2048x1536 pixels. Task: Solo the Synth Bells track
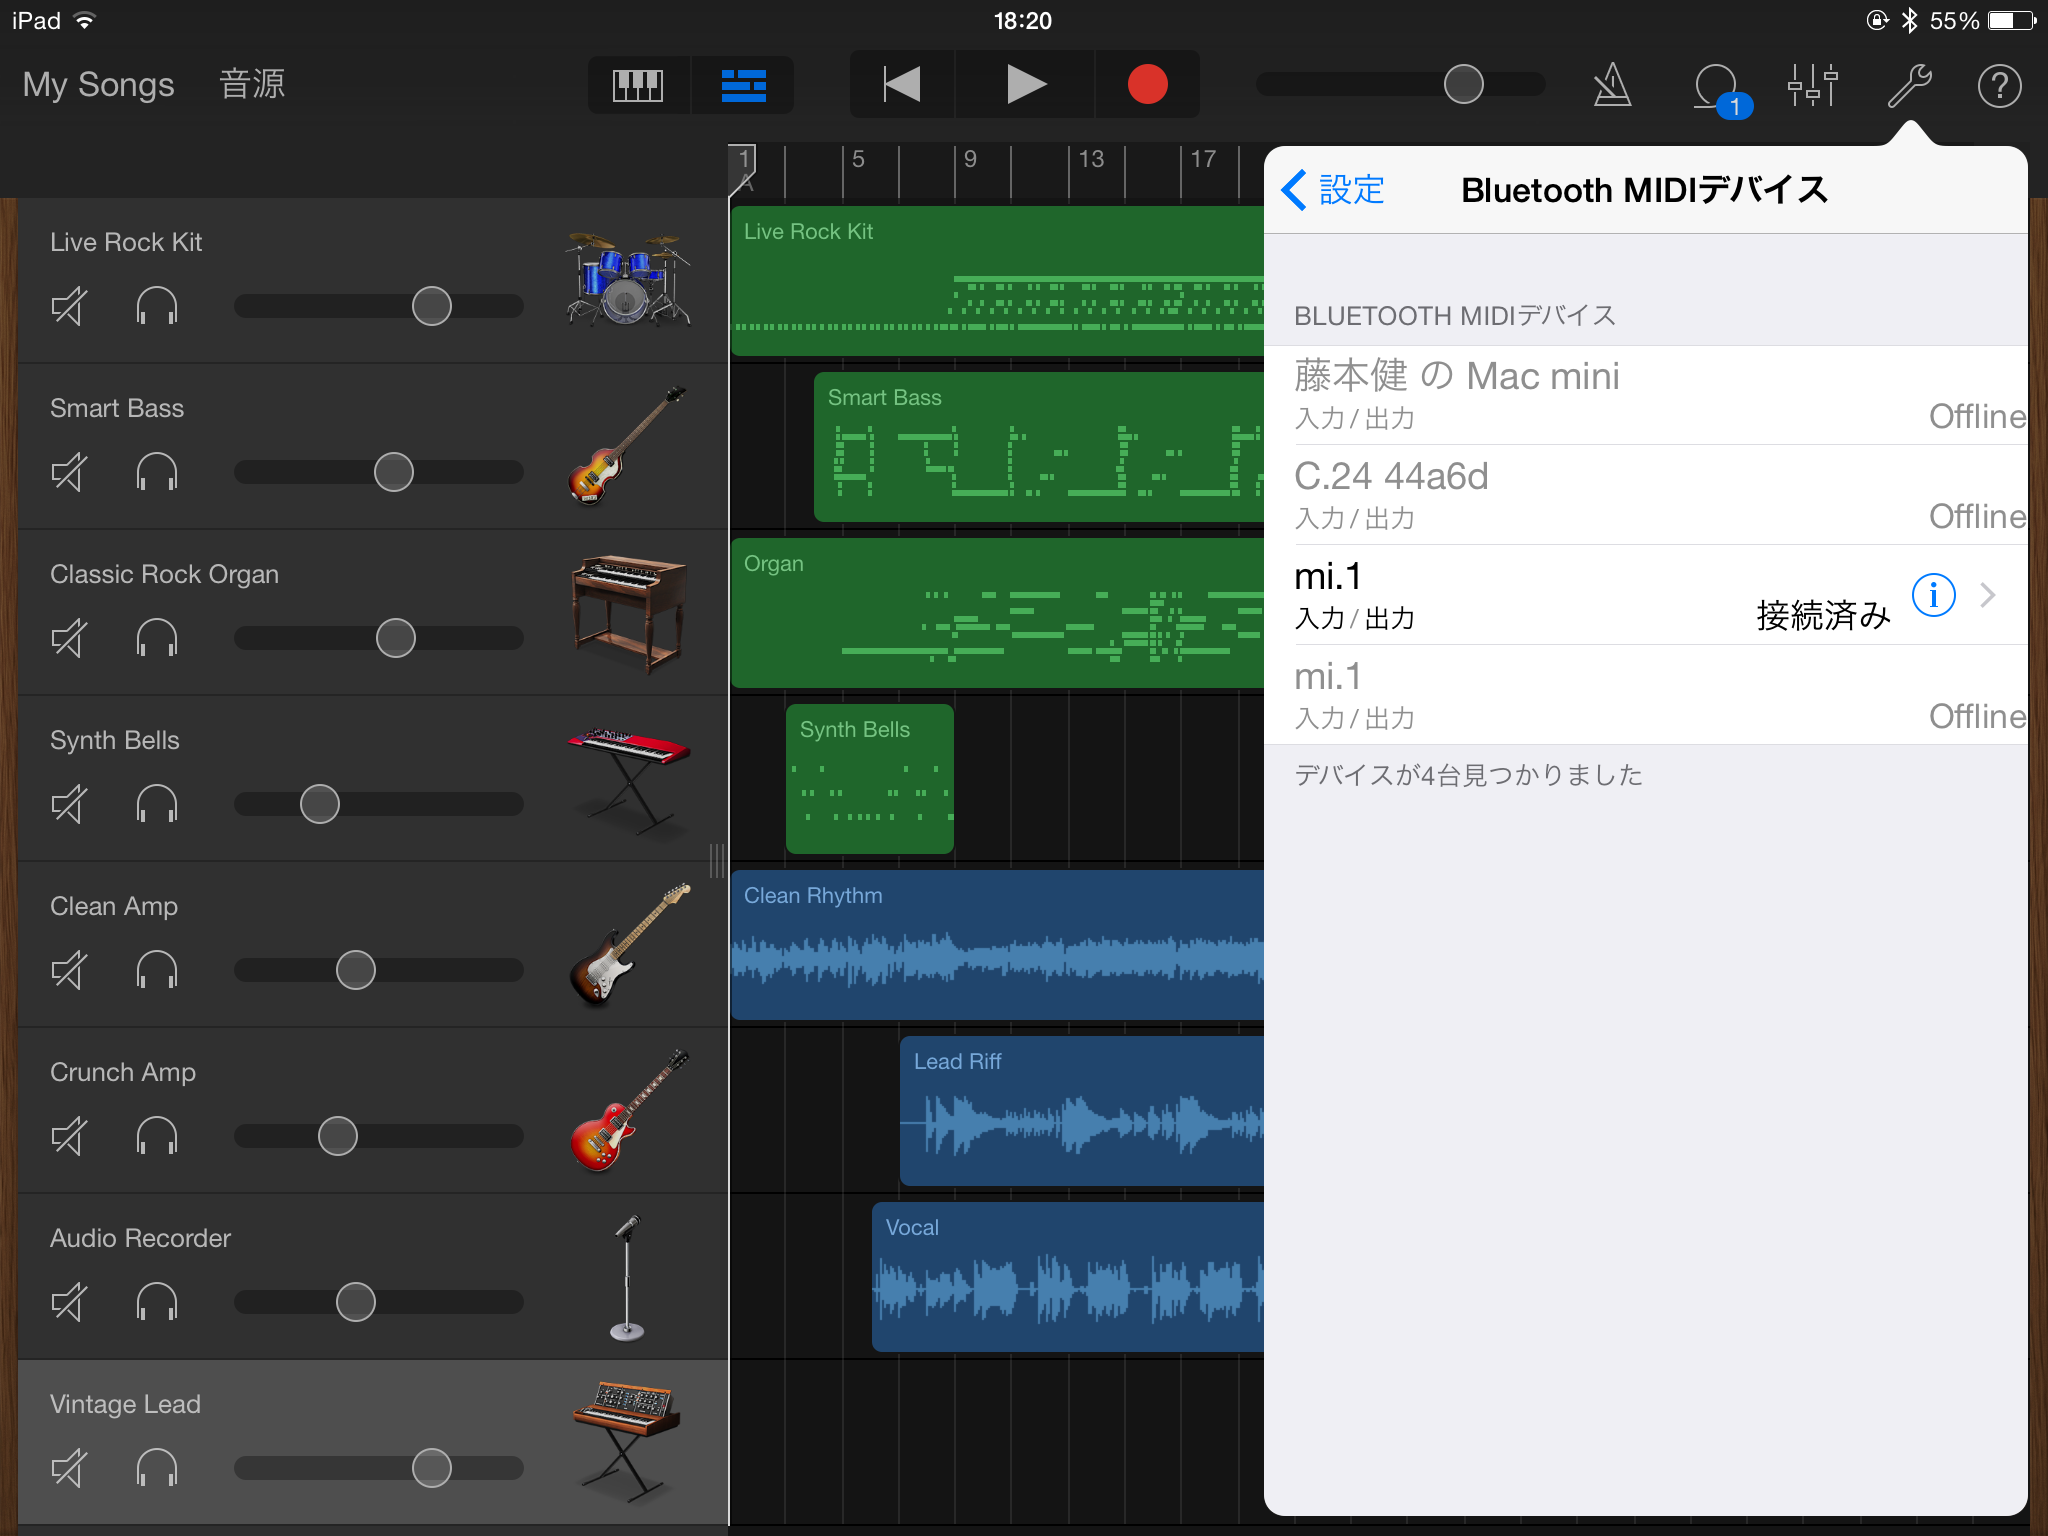[157, 804]
